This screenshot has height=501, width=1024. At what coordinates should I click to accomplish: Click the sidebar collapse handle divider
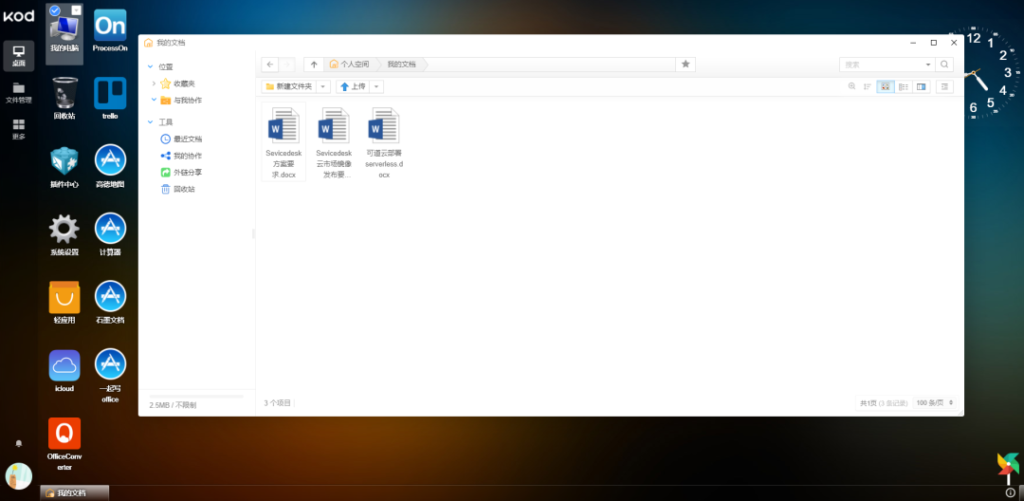tap(253, 233)
